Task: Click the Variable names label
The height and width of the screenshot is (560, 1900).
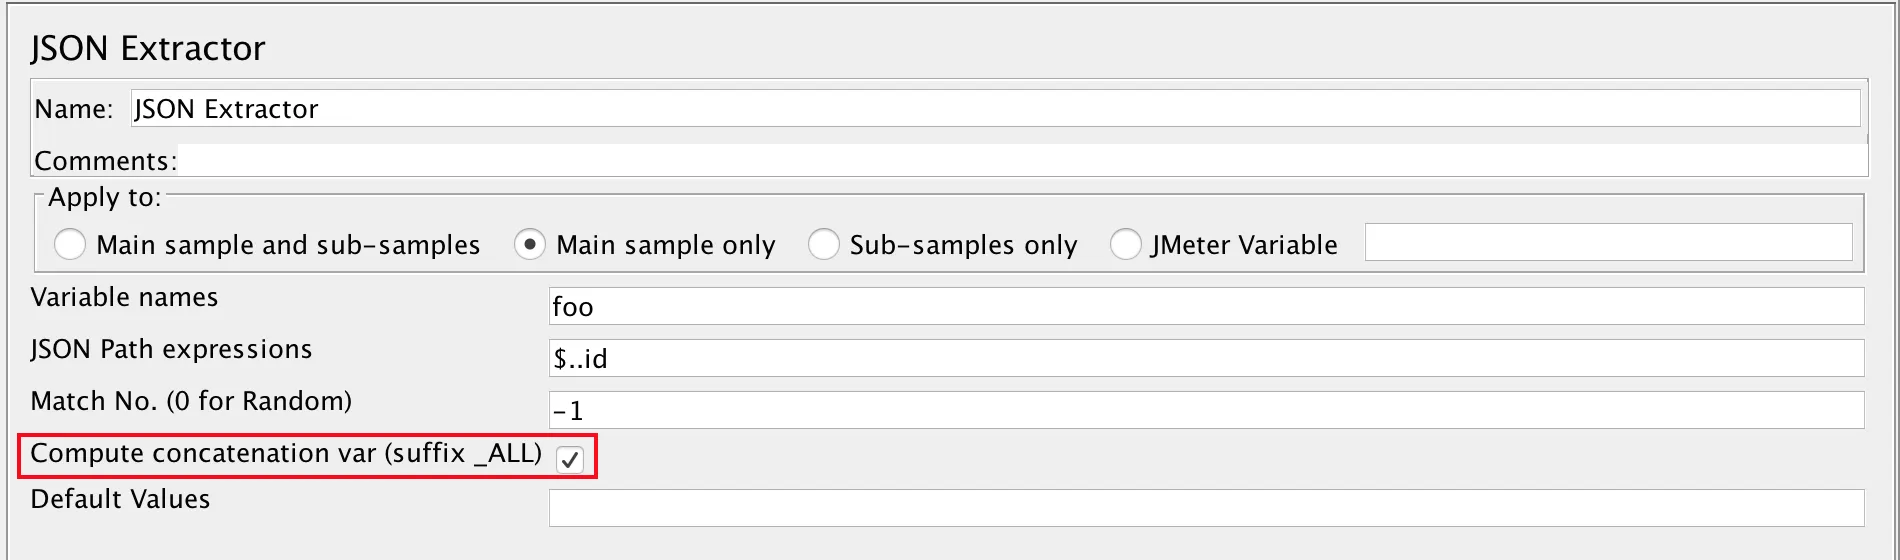Action: click(124, 297)
